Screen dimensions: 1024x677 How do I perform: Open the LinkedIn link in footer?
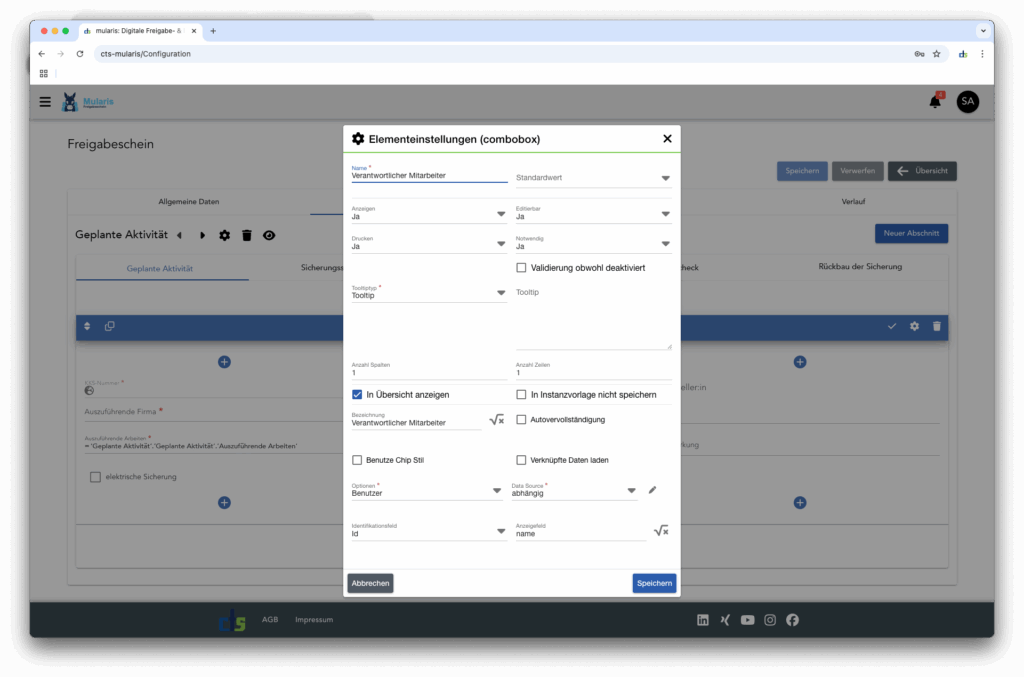point(703,620)
